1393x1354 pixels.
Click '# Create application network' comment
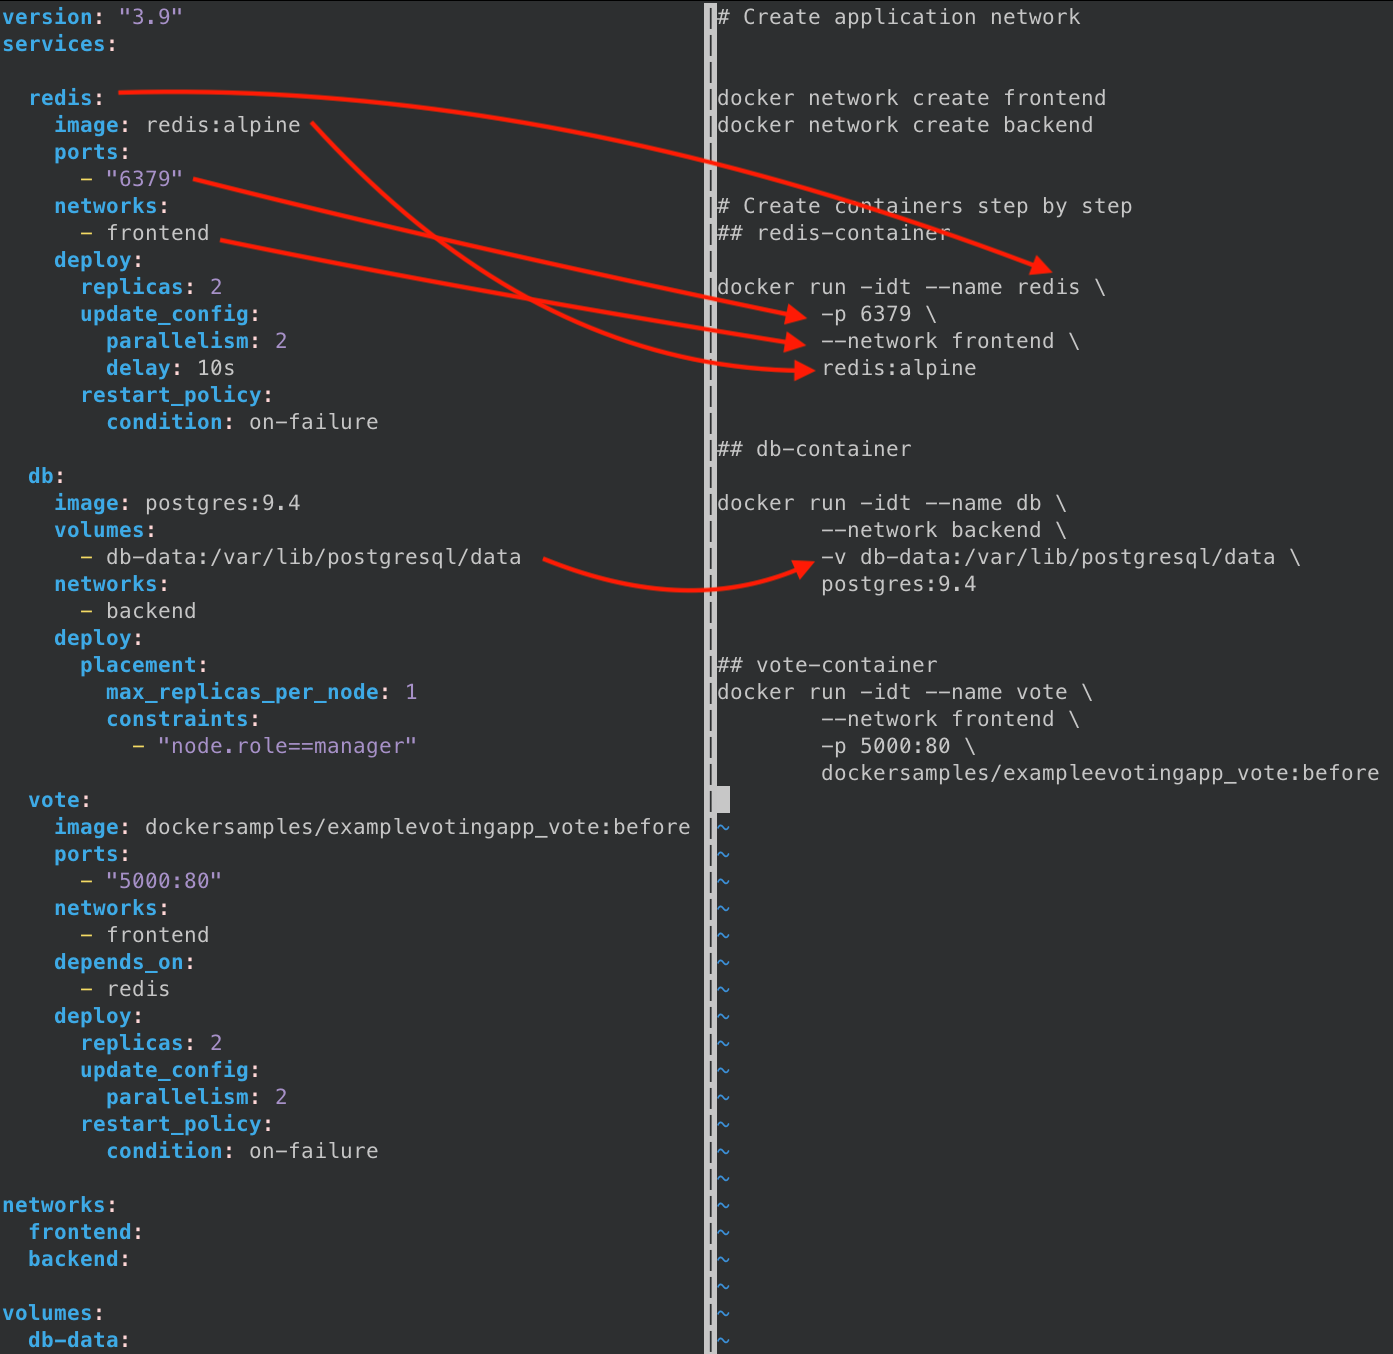pos(899,17)
